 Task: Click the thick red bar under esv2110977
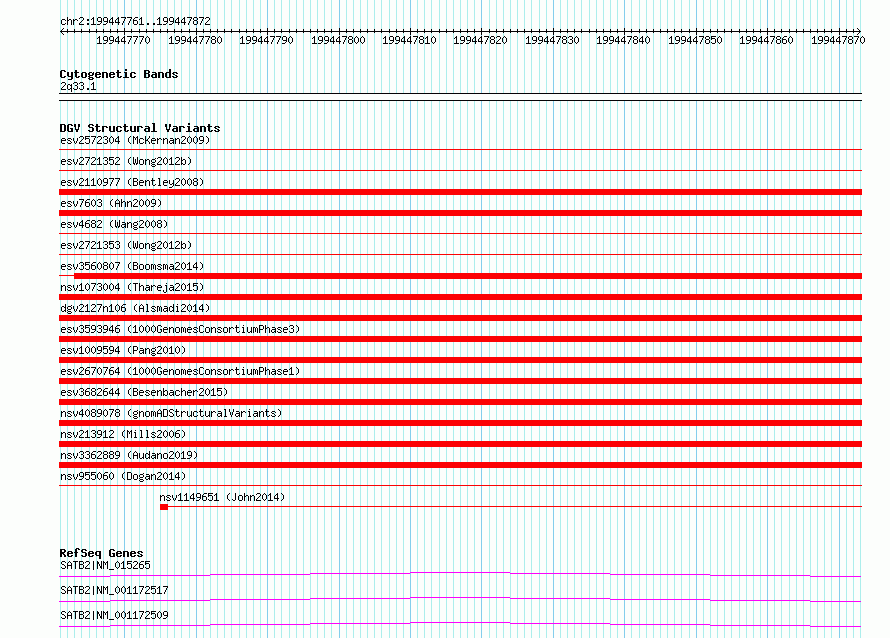[x=460, y=192]
